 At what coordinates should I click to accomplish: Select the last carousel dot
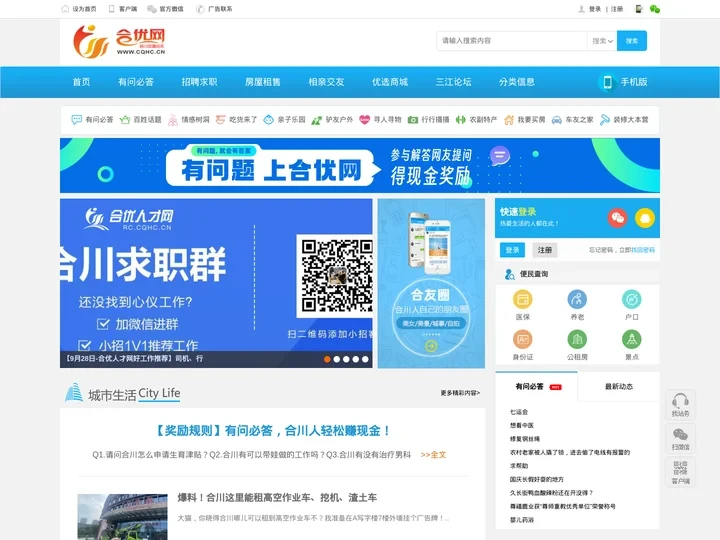click(x=365, y=359)
